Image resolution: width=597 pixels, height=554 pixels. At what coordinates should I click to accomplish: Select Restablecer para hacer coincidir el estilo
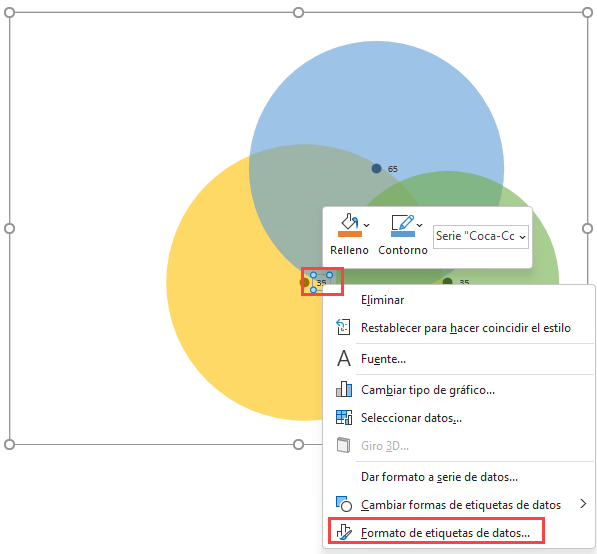[465, 328]
